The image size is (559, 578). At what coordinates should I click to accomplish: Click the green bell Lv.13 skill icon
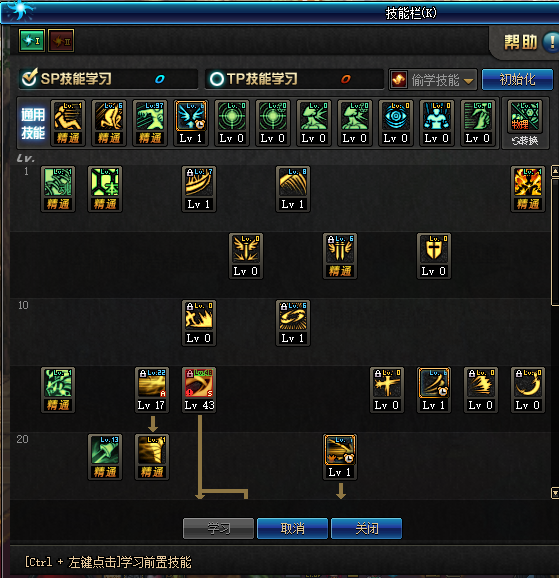[105, 457]
